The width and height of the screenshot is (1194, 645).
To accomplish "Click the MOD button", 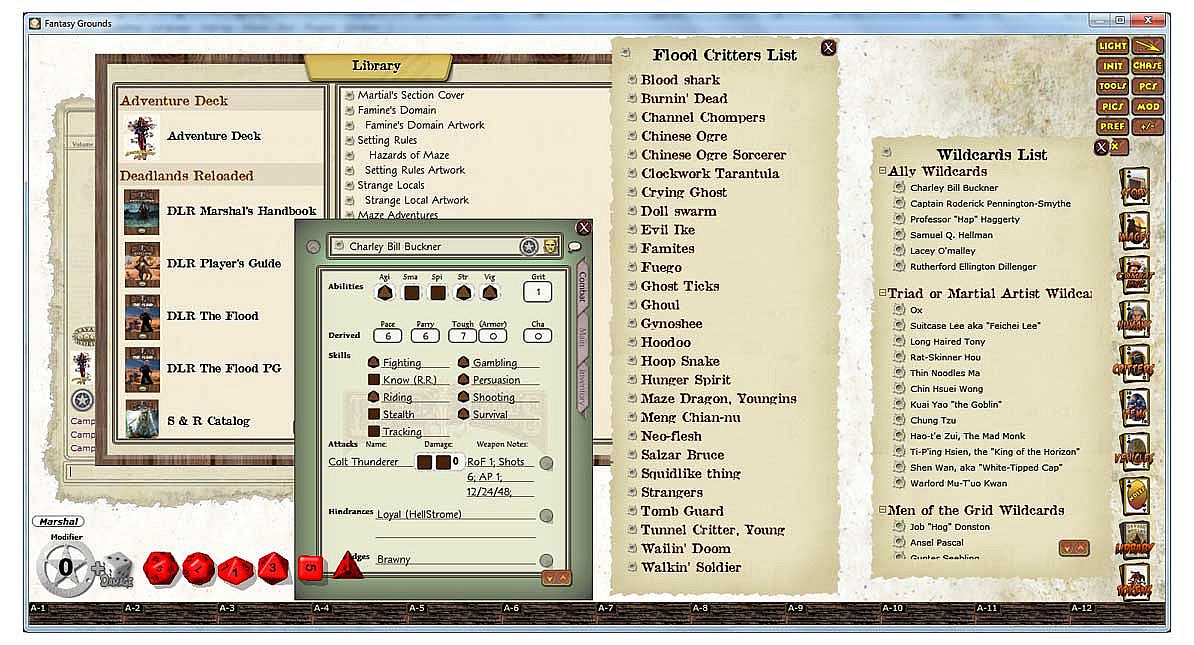I will pos(1148,107).
